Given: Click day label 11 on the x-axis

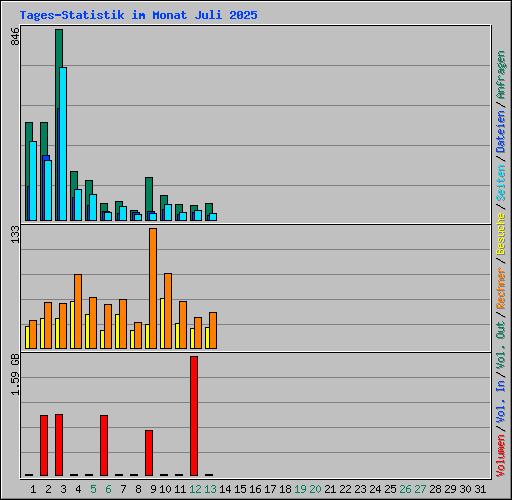Looking at the screenshot, I should point(180,489).
